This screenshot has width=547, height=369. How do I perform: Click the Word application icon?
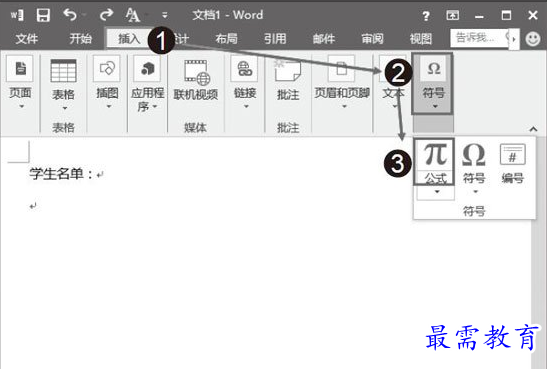[x=16, y=15]
